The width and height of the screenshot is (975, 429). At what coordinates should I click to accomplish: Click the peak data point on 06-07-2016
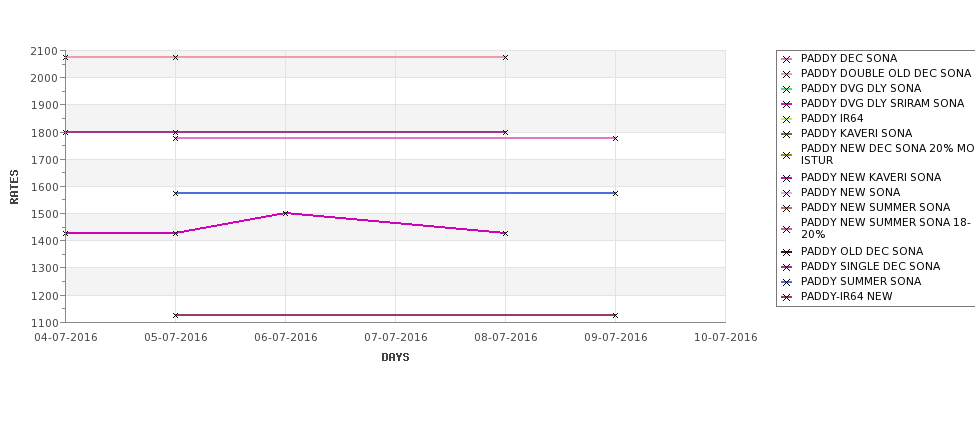click(x=285, y=213)
